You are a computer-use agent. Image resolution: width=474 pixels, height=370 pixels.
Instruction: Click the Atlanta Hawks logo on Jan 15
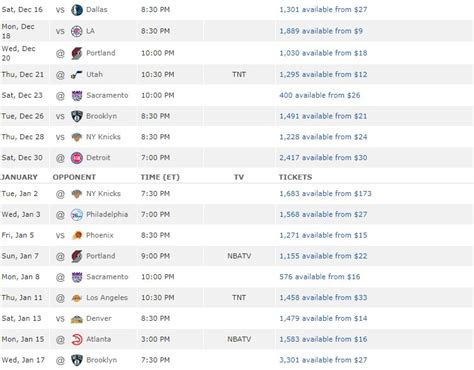[77, 339]
